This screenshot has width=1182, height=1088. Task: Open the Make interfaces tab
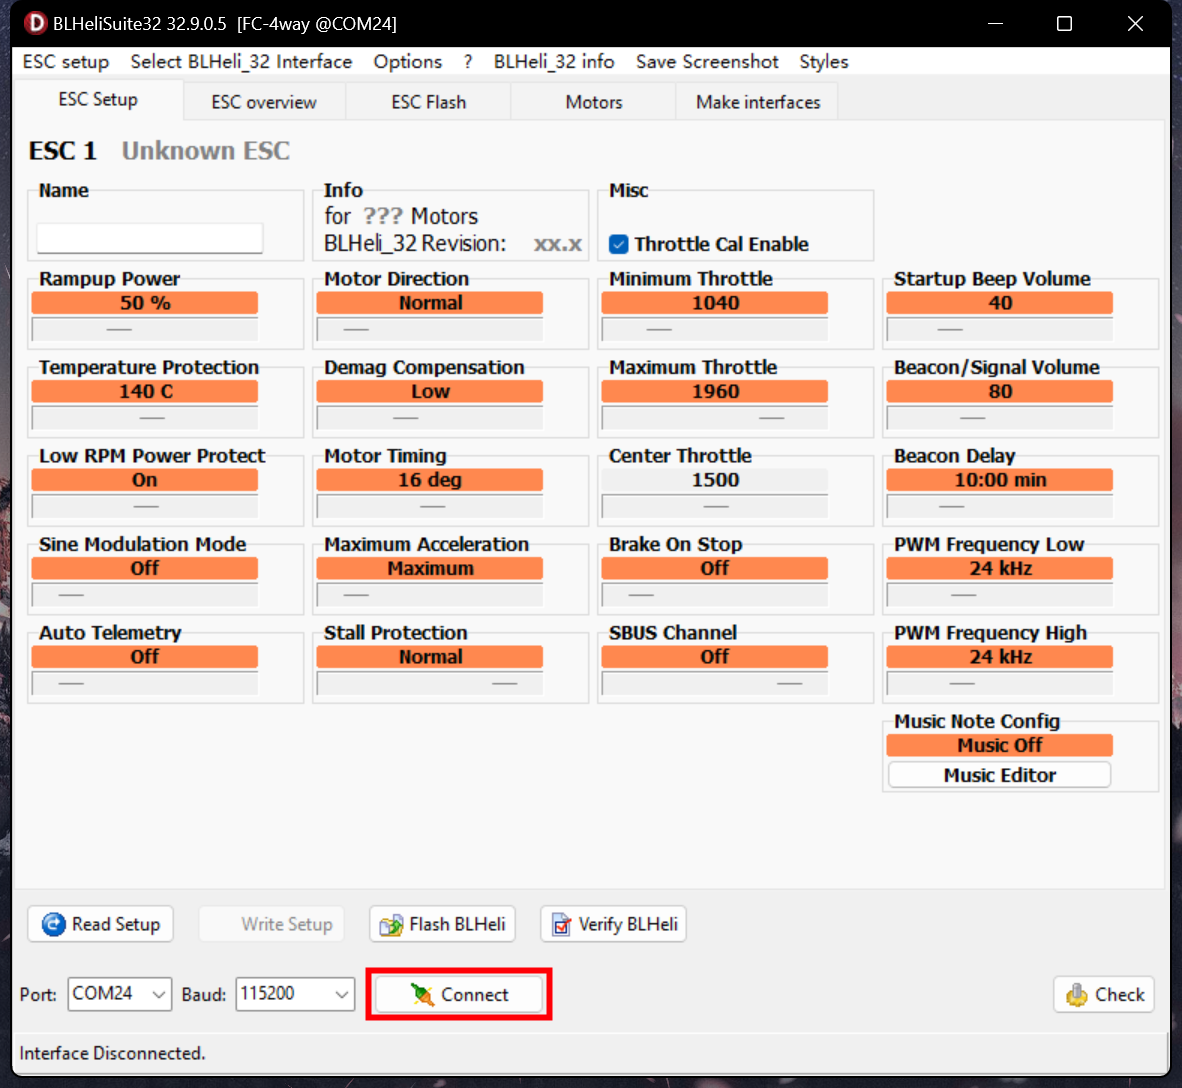point(758,102)
